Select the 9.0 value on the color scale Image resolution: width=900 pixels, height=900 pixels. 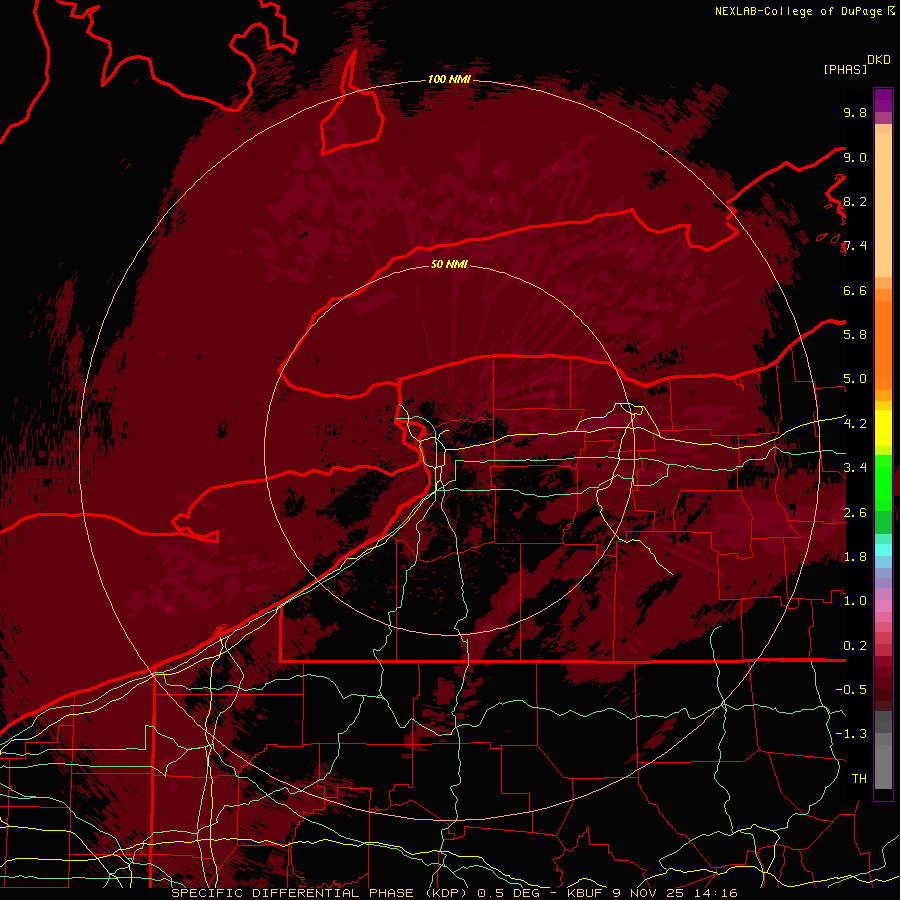click(855, 157)
